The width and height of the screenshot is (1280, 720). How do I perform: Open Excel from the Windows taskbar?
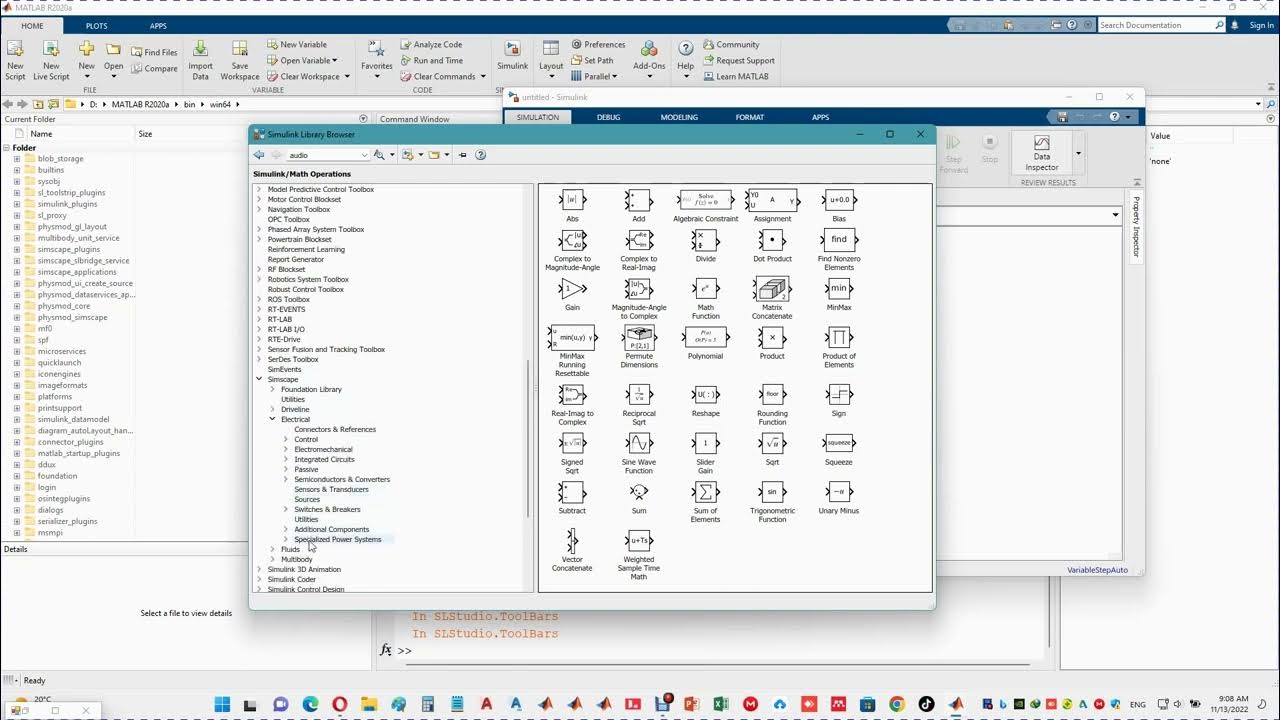point(721,704)
